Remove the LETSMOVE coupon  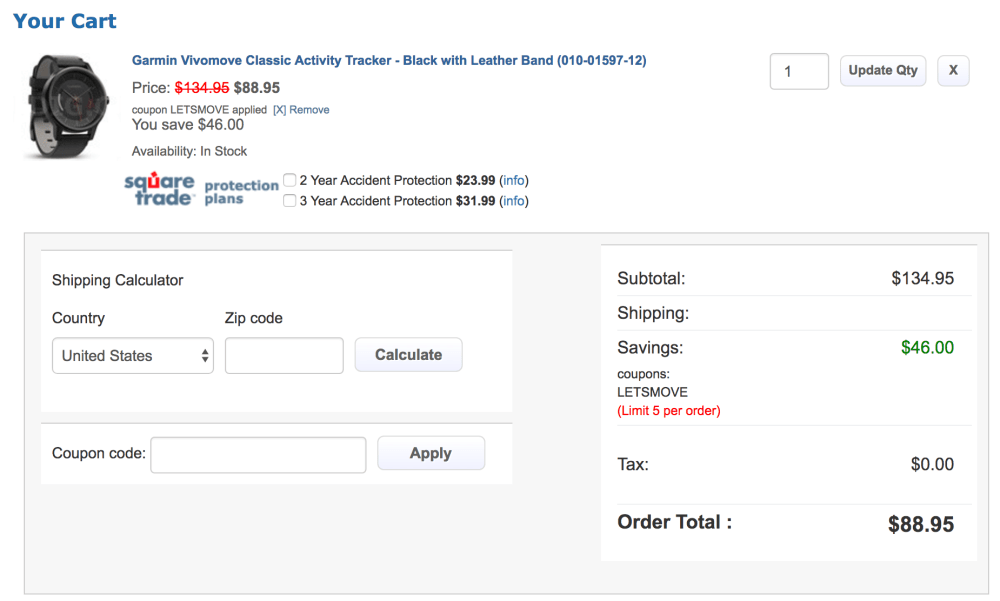pyautogui.click(x=301, y=110)
